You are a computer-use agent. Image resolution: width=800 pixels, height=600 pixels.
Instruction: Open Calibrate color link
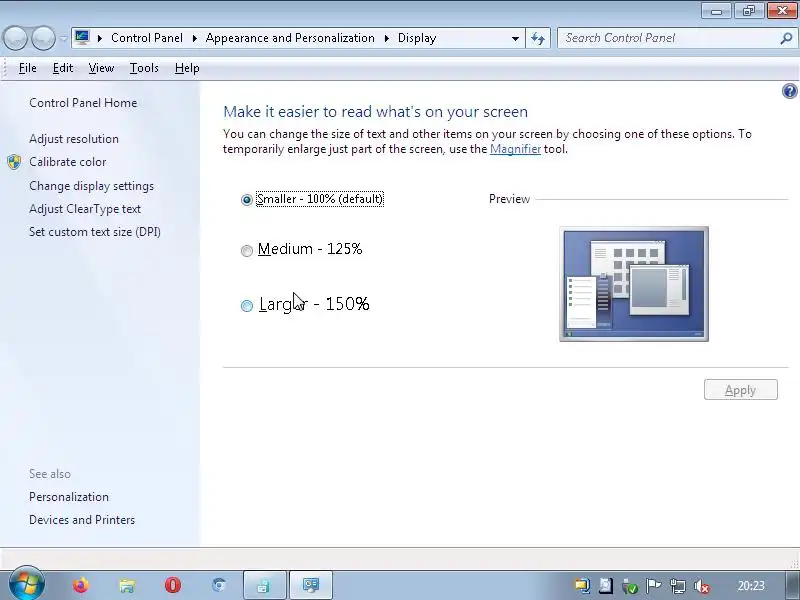pos(68,162)
